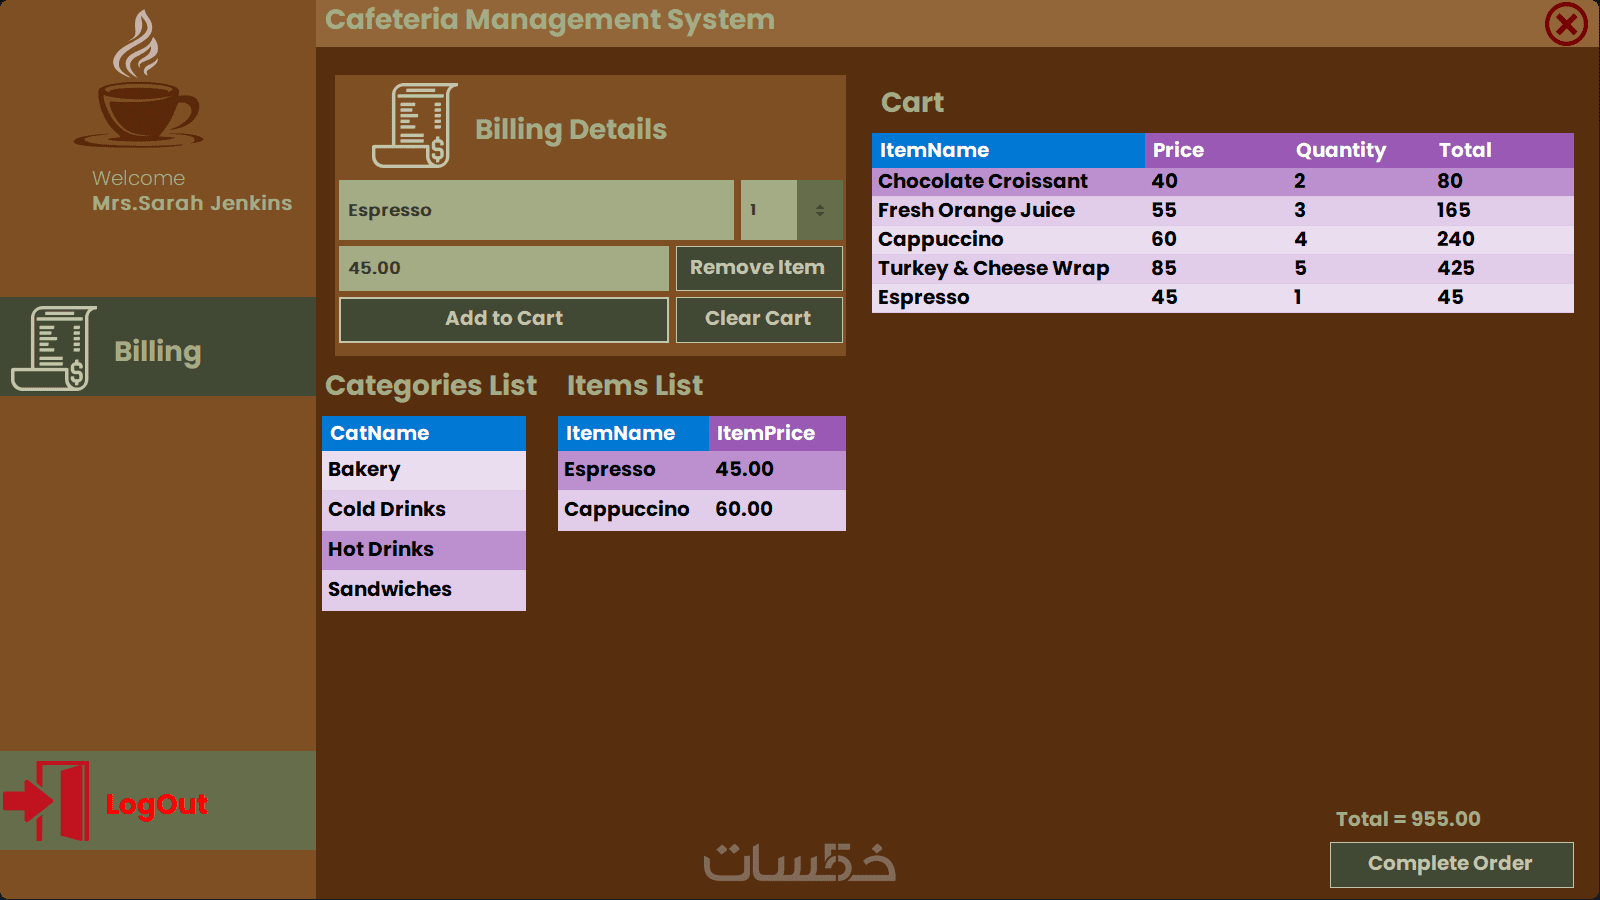The height and width of the screenshot is (900, 1600).
Task: Click the ItemPrice column header
Action: pyautogui.click(x=777, y=433)
